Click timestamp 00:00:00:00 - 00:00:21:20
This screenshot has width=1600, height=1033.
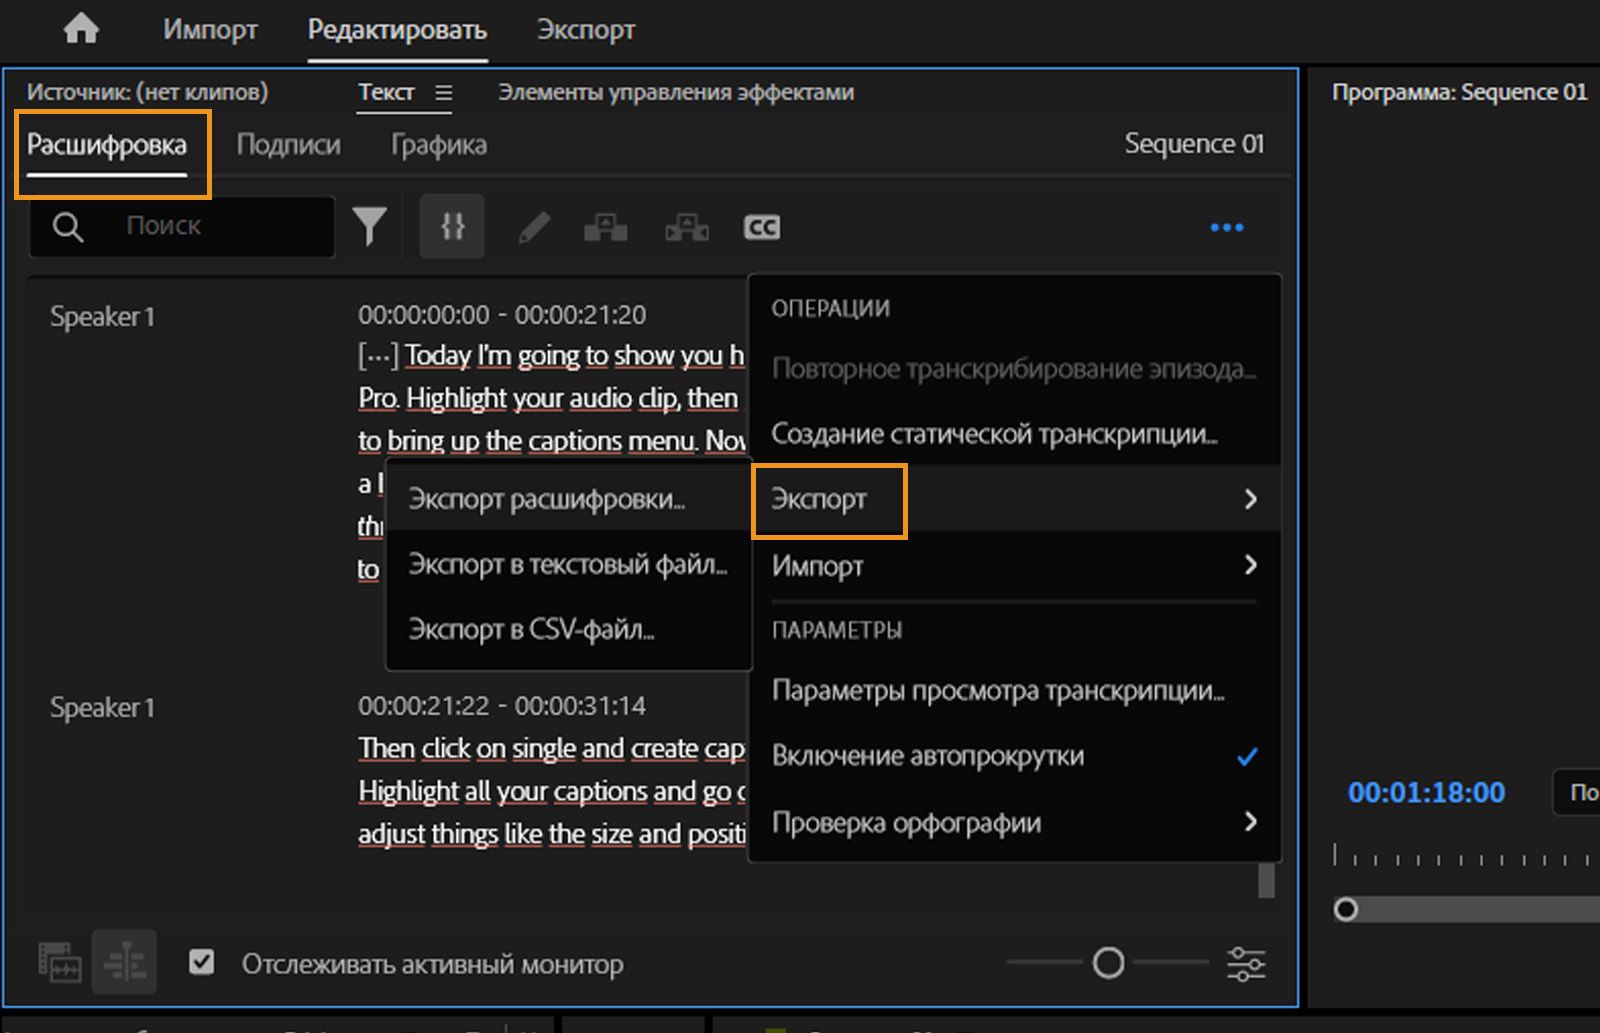tap(502, 315)
